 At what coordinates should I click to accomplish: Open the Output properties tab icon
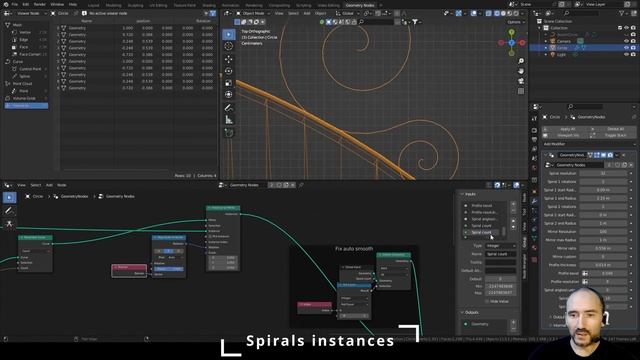pyautogui.click(x=534, y=140)
